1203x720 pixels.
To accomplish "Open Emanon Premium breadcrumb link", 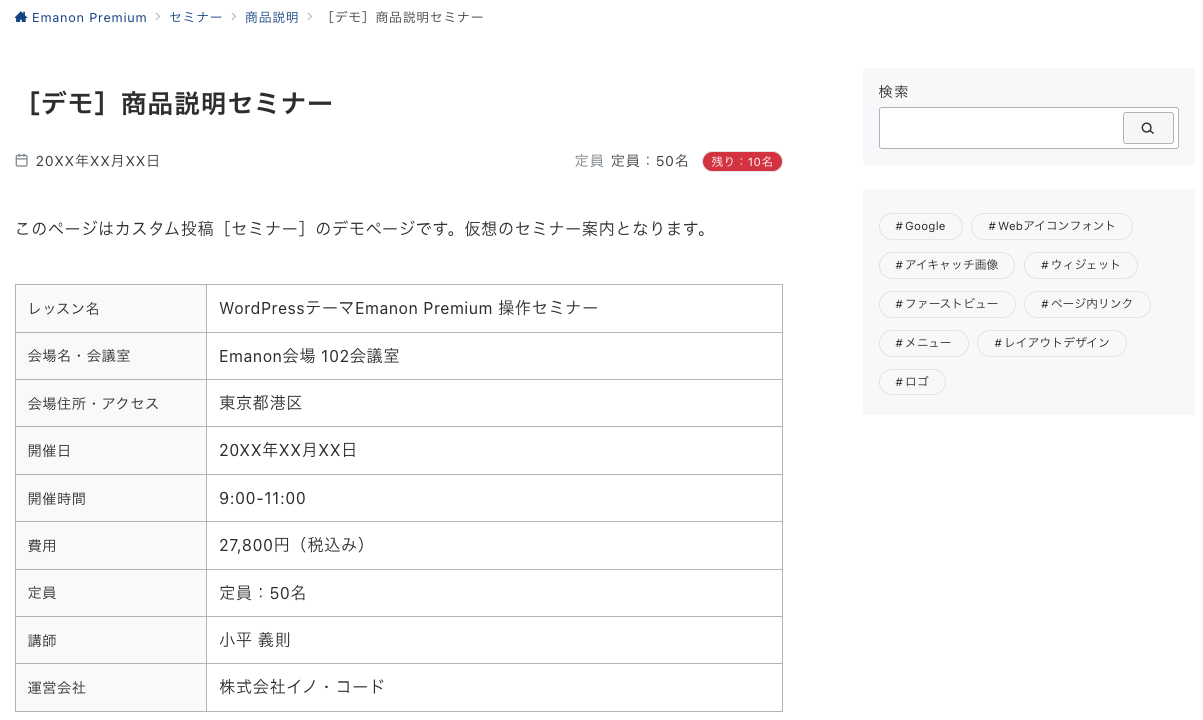I will click(x=89, y=17).
